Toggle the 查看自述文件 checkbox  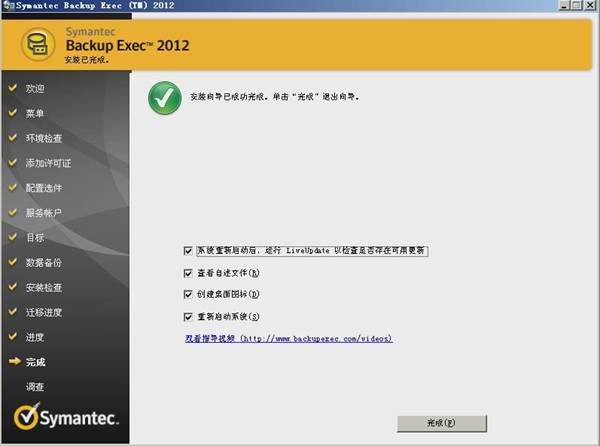[x=188, y=273]
